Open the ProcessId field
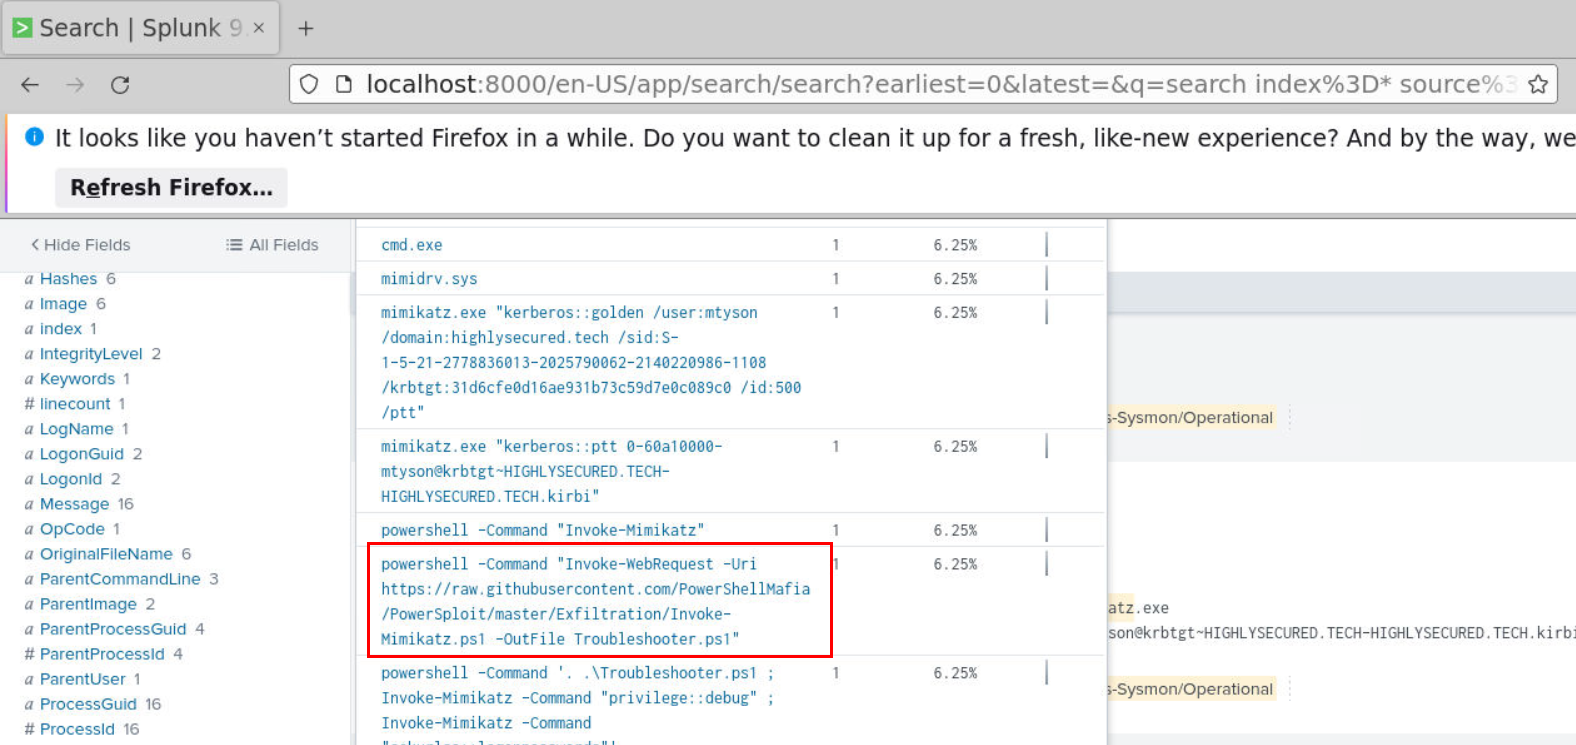This screenshot has height=745, width=1576. [x=77, y=729]
